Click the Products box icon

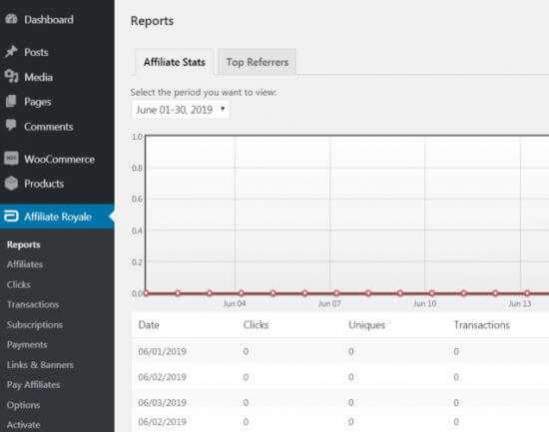[11, 183]
